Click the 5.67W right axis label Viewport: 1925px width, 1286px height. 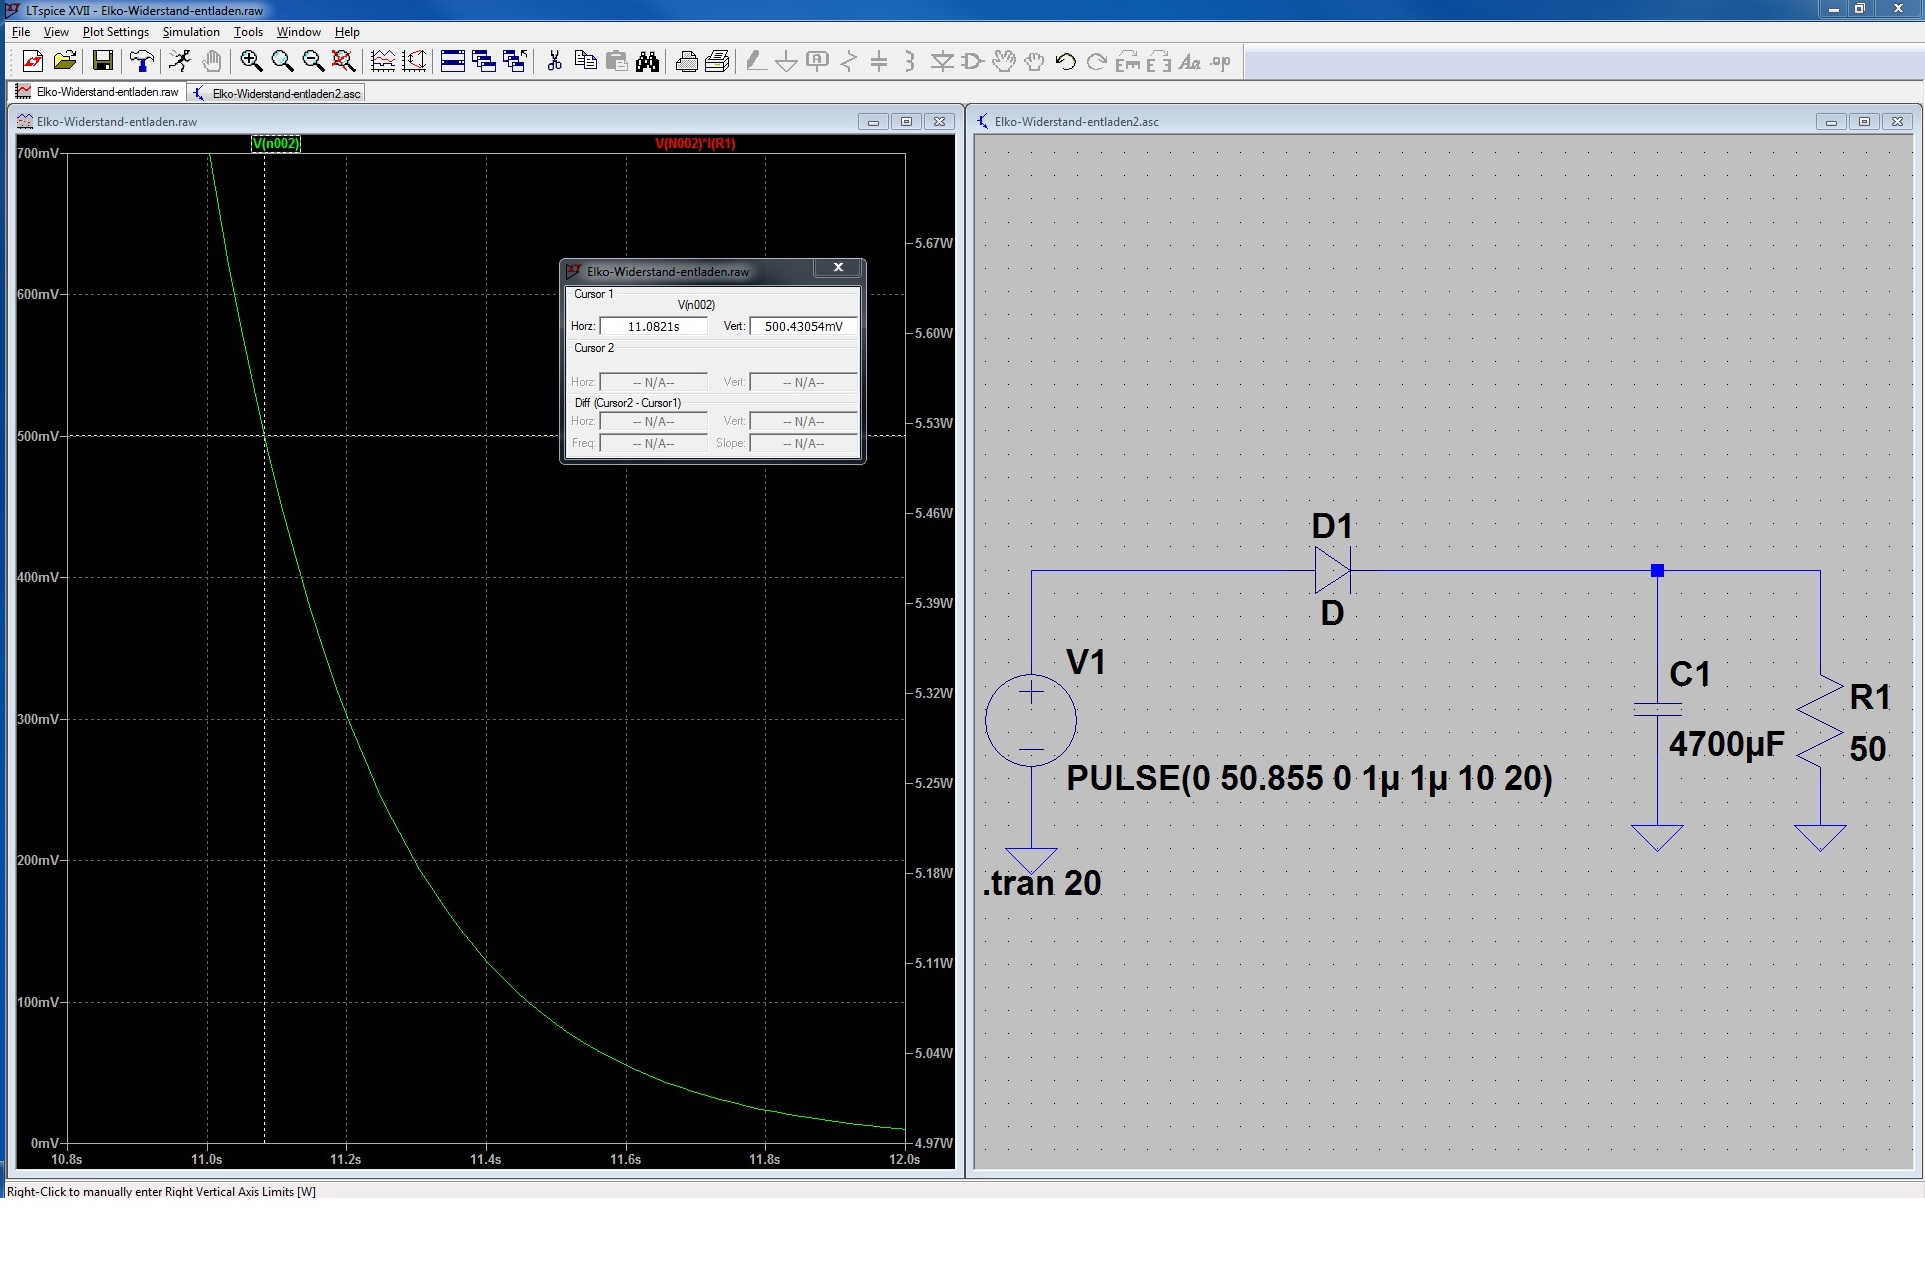(934, 243)
